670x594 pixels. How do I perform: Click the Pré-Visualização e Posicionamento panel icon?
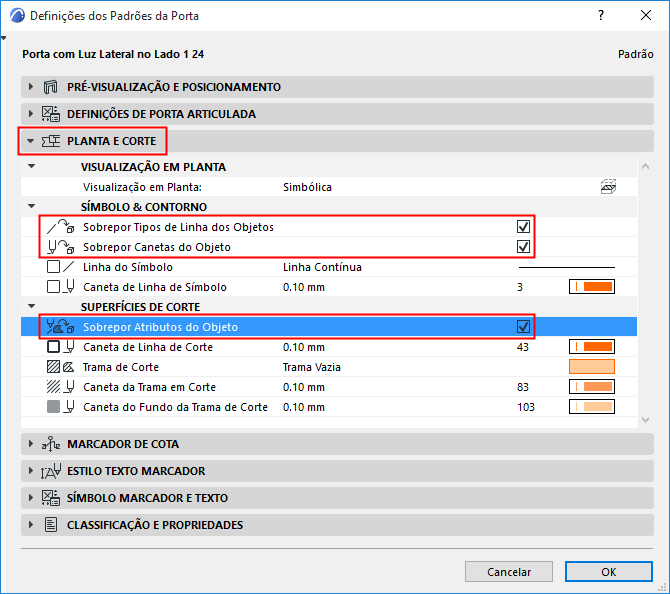tap(50, 87)
